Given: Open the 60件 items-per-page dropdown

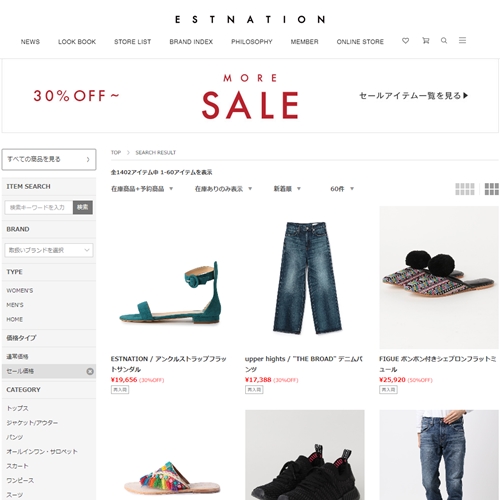Looking at the screenshot, I should (x=342, y=189).
